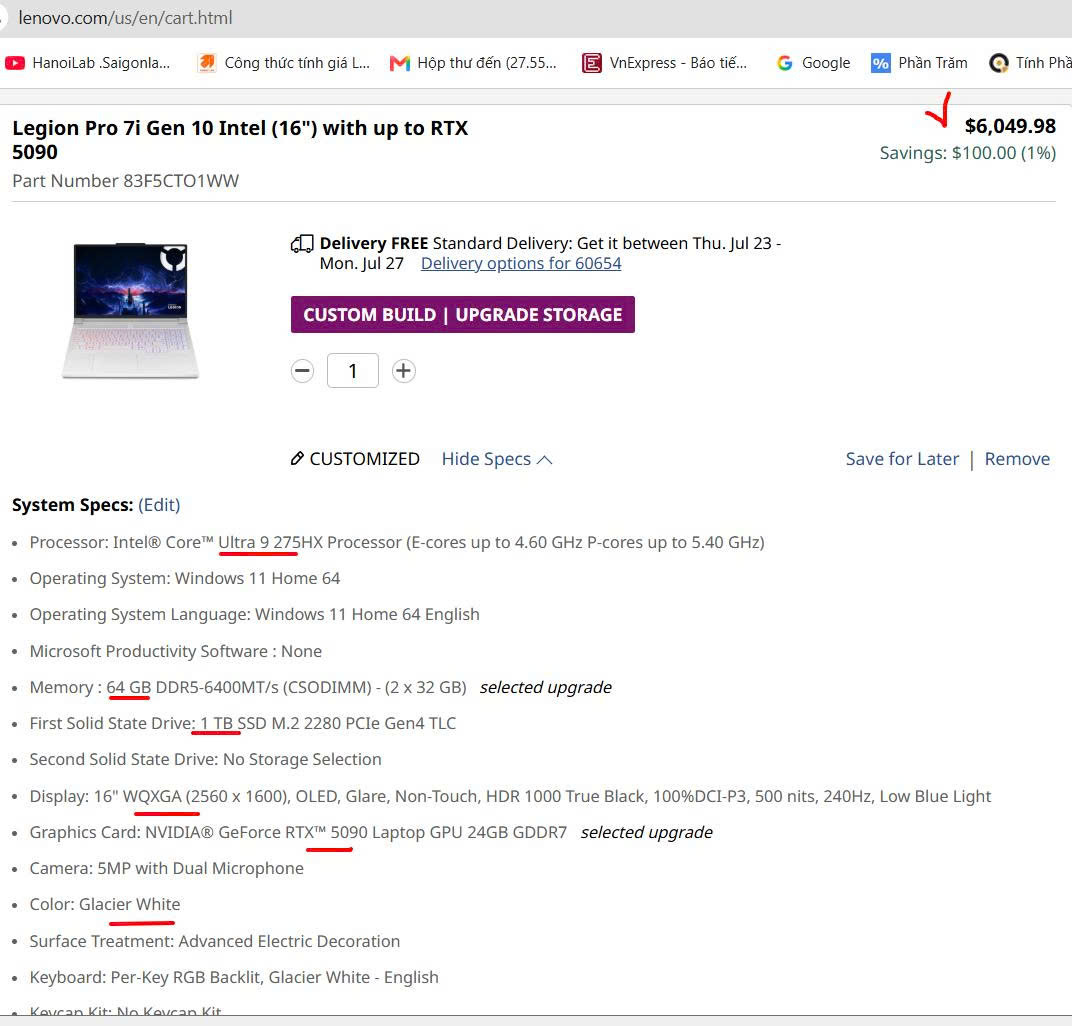Click the Custom Build Upgrade Storage button
1072x1026 pixels.
tap(463, 314)
